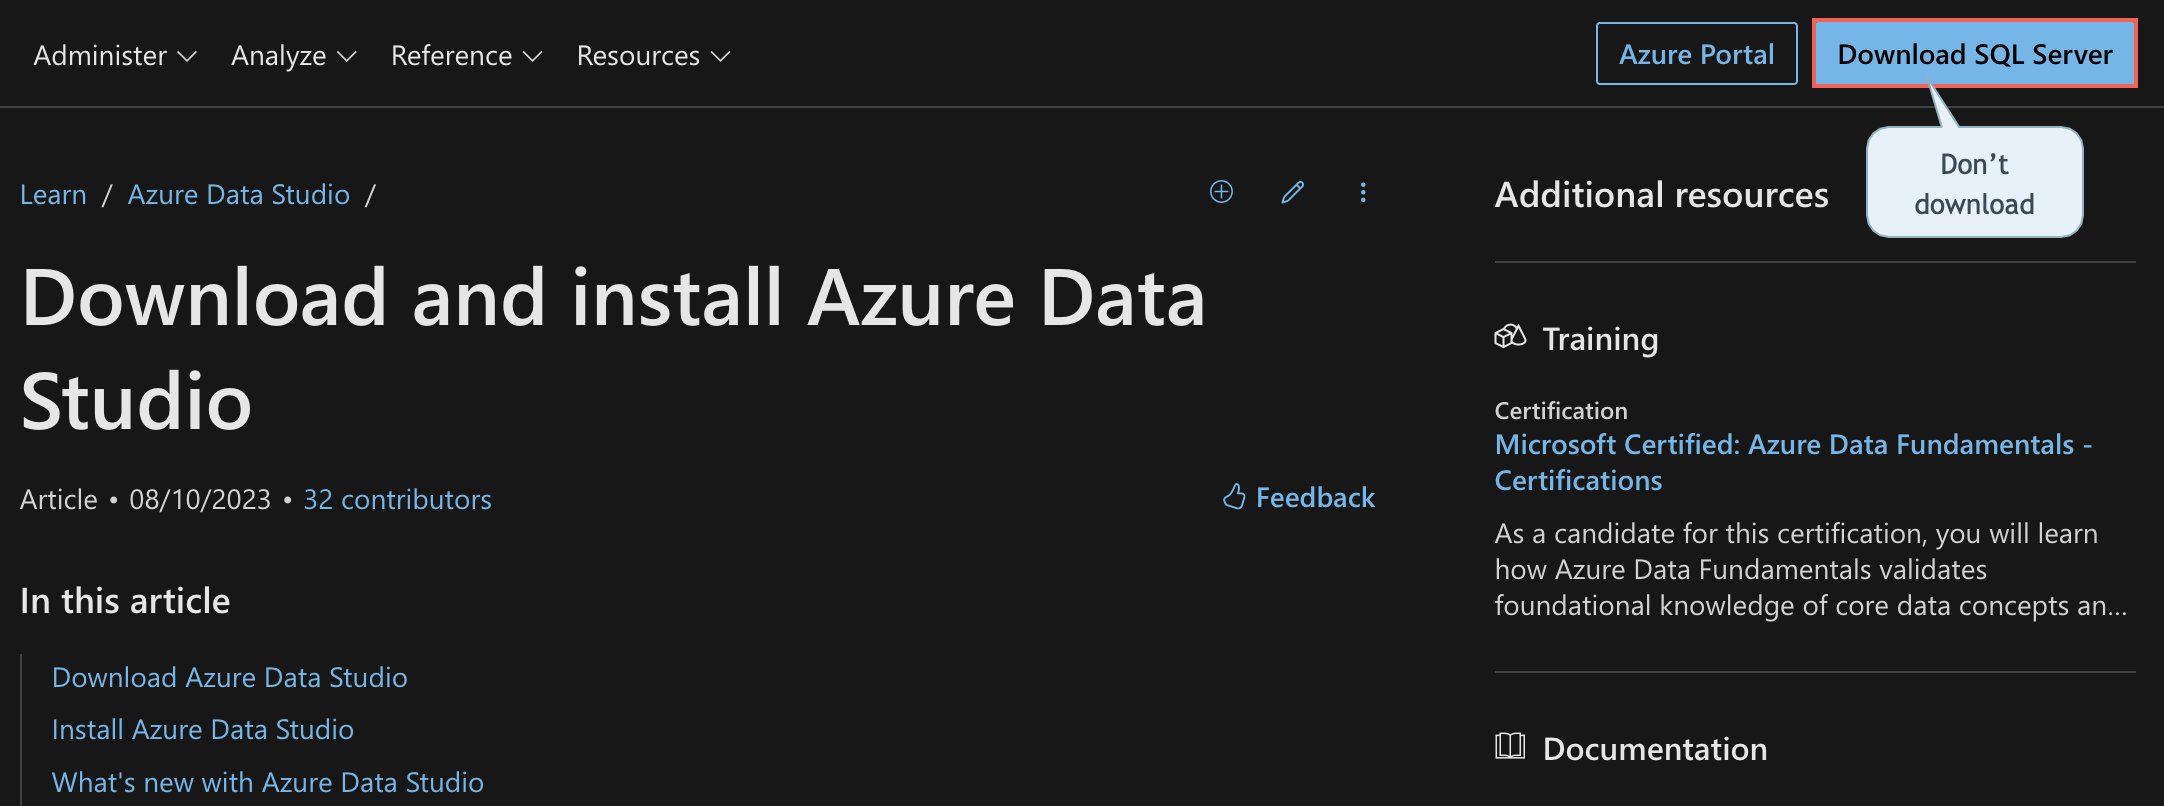Open the Azure Data Studio breadcrumb link

(x=239, y=194)
